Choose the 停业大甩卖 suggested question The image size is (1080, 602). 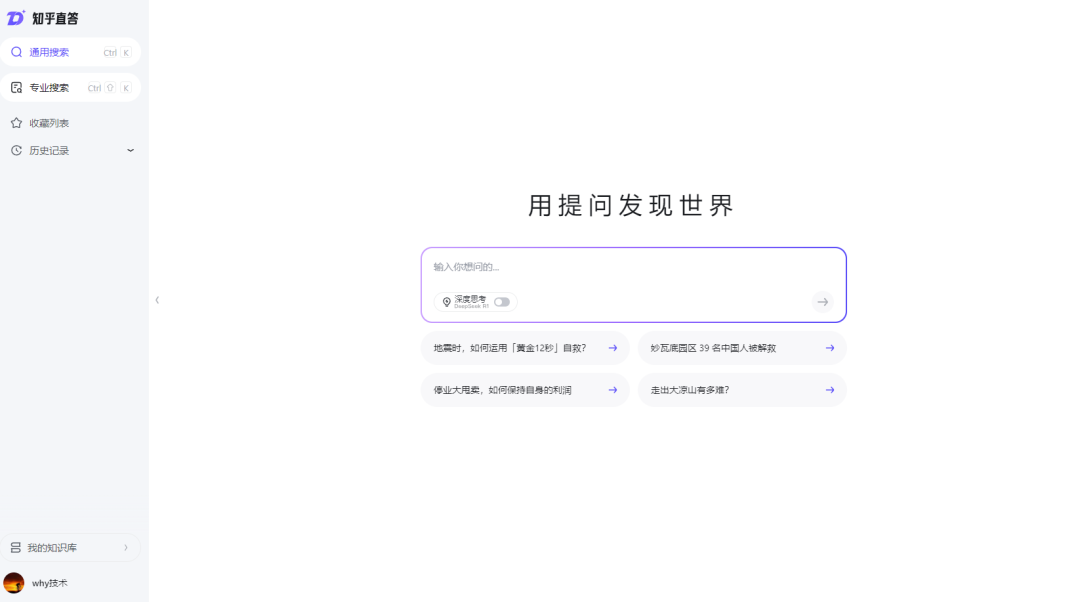[x=525, y=390]
